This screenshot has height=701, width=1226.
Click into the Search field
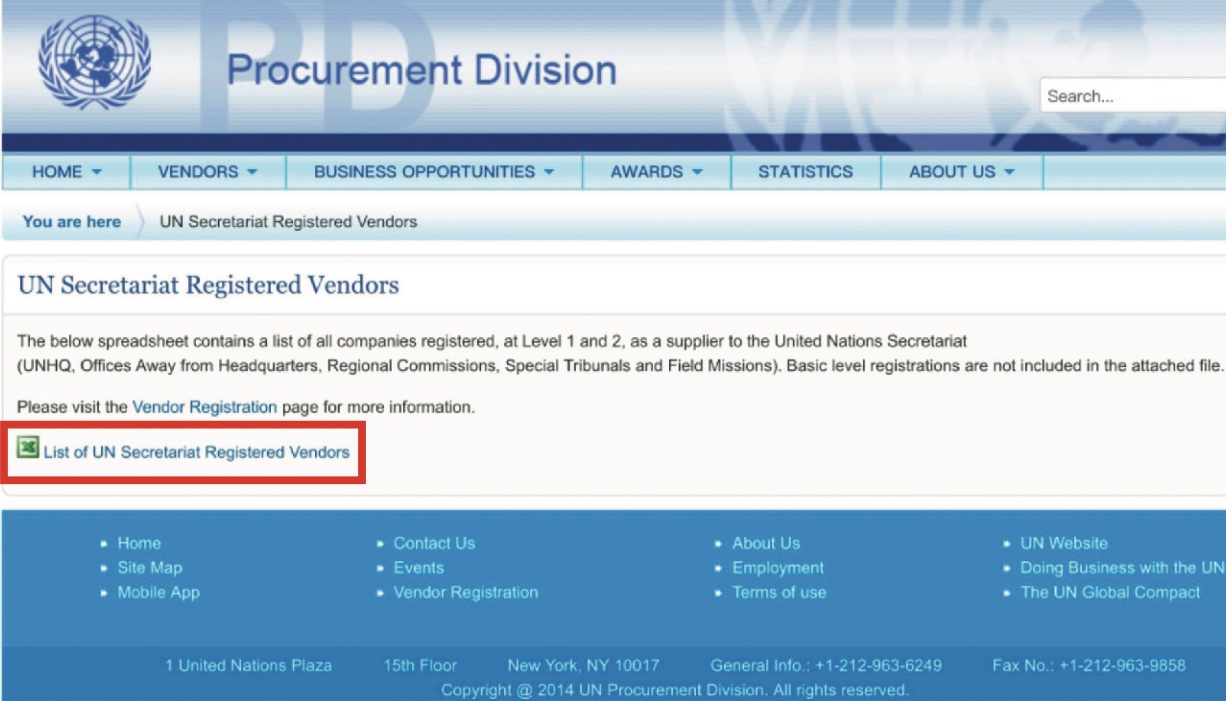1133,96
